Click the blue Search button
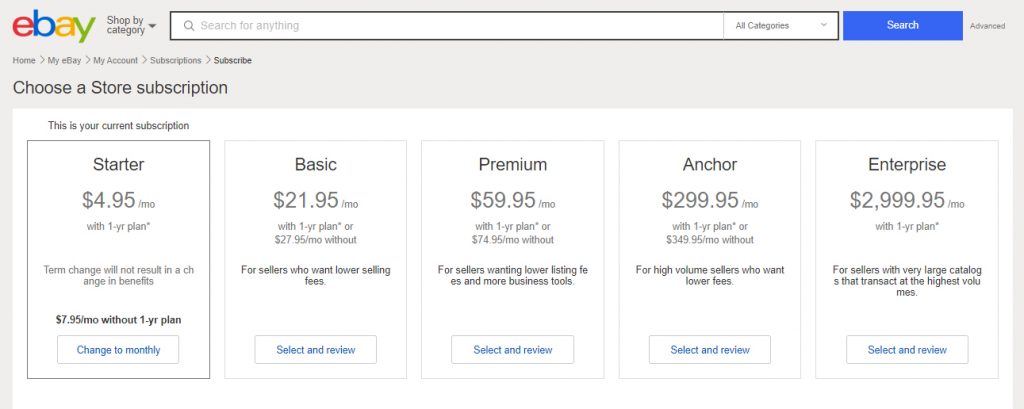This screenshot has height=409, width=1024. (x=903, y=25)
